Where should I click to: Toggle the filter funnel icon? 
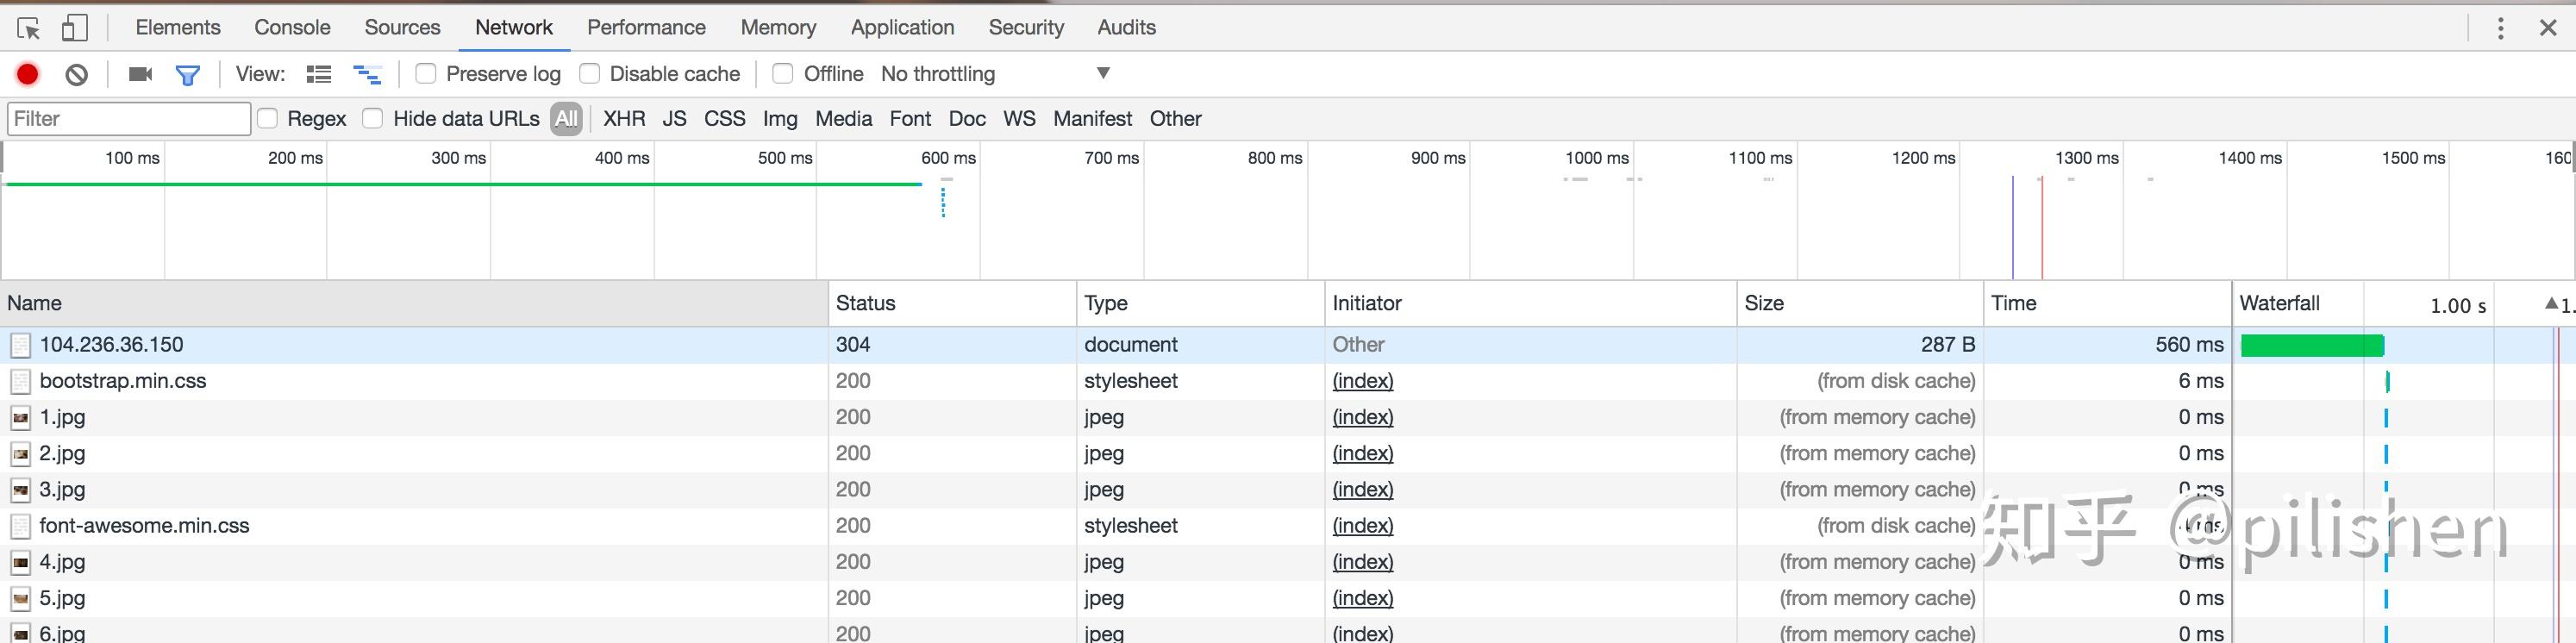click(x=188, y=74)
